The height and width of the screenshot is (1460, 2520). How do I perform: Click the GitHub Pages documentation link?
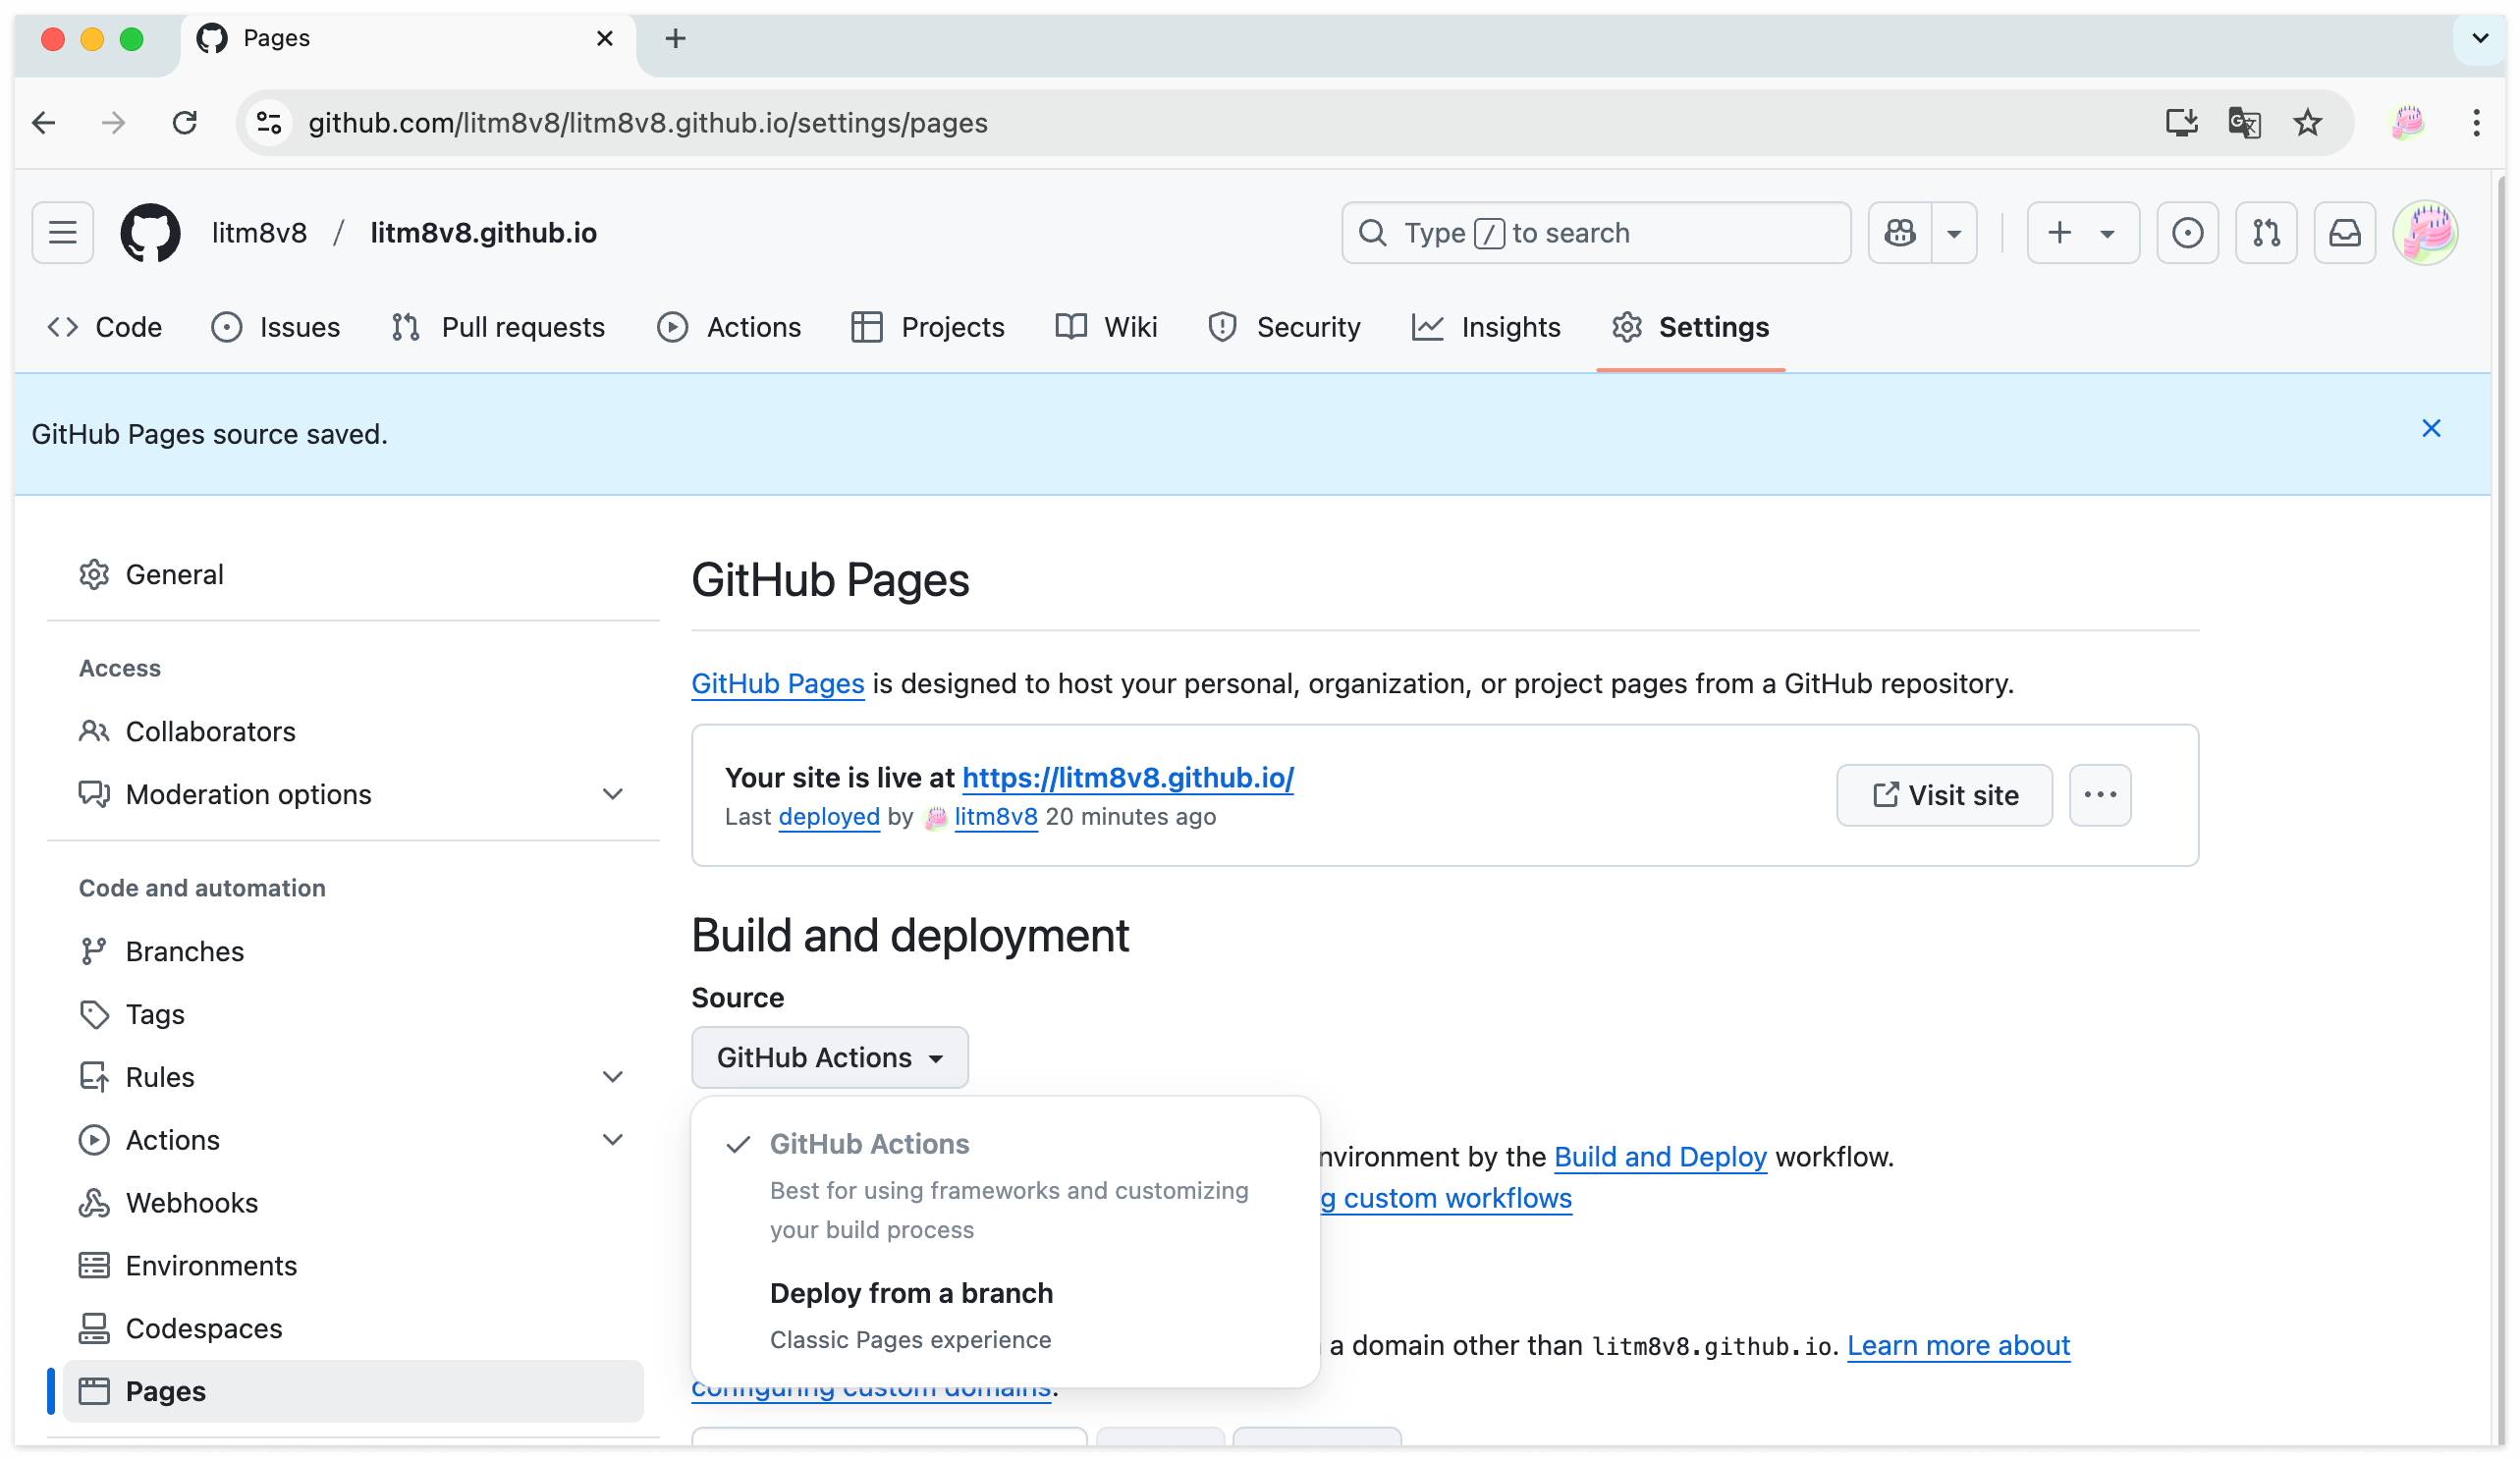point(778,684)
